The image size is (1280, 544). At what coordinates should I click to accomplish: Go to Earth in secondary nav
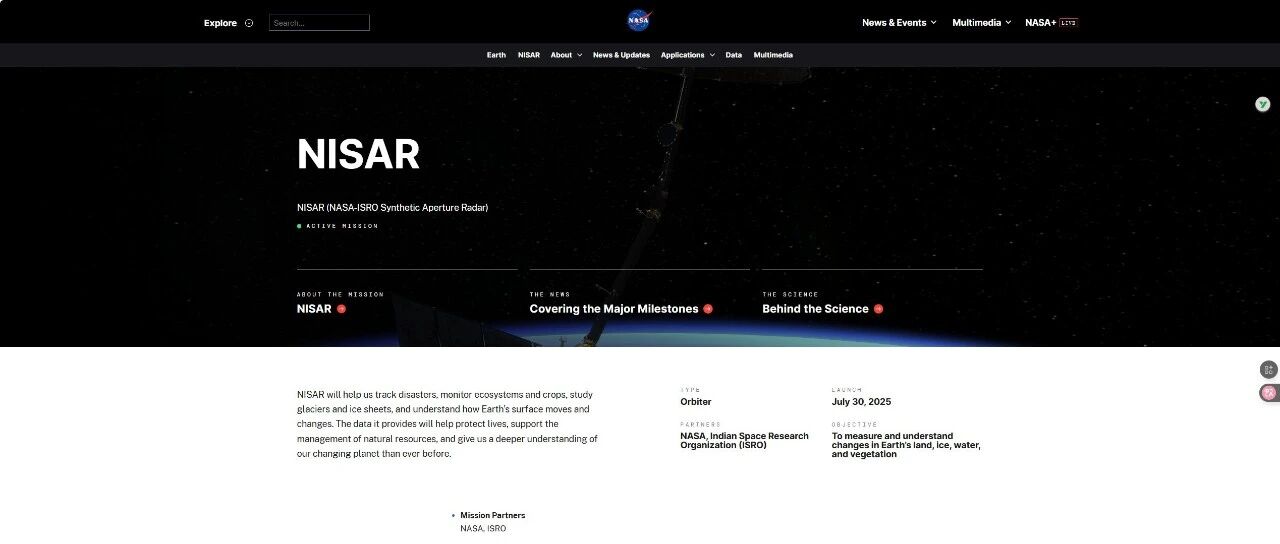point(496,55)
